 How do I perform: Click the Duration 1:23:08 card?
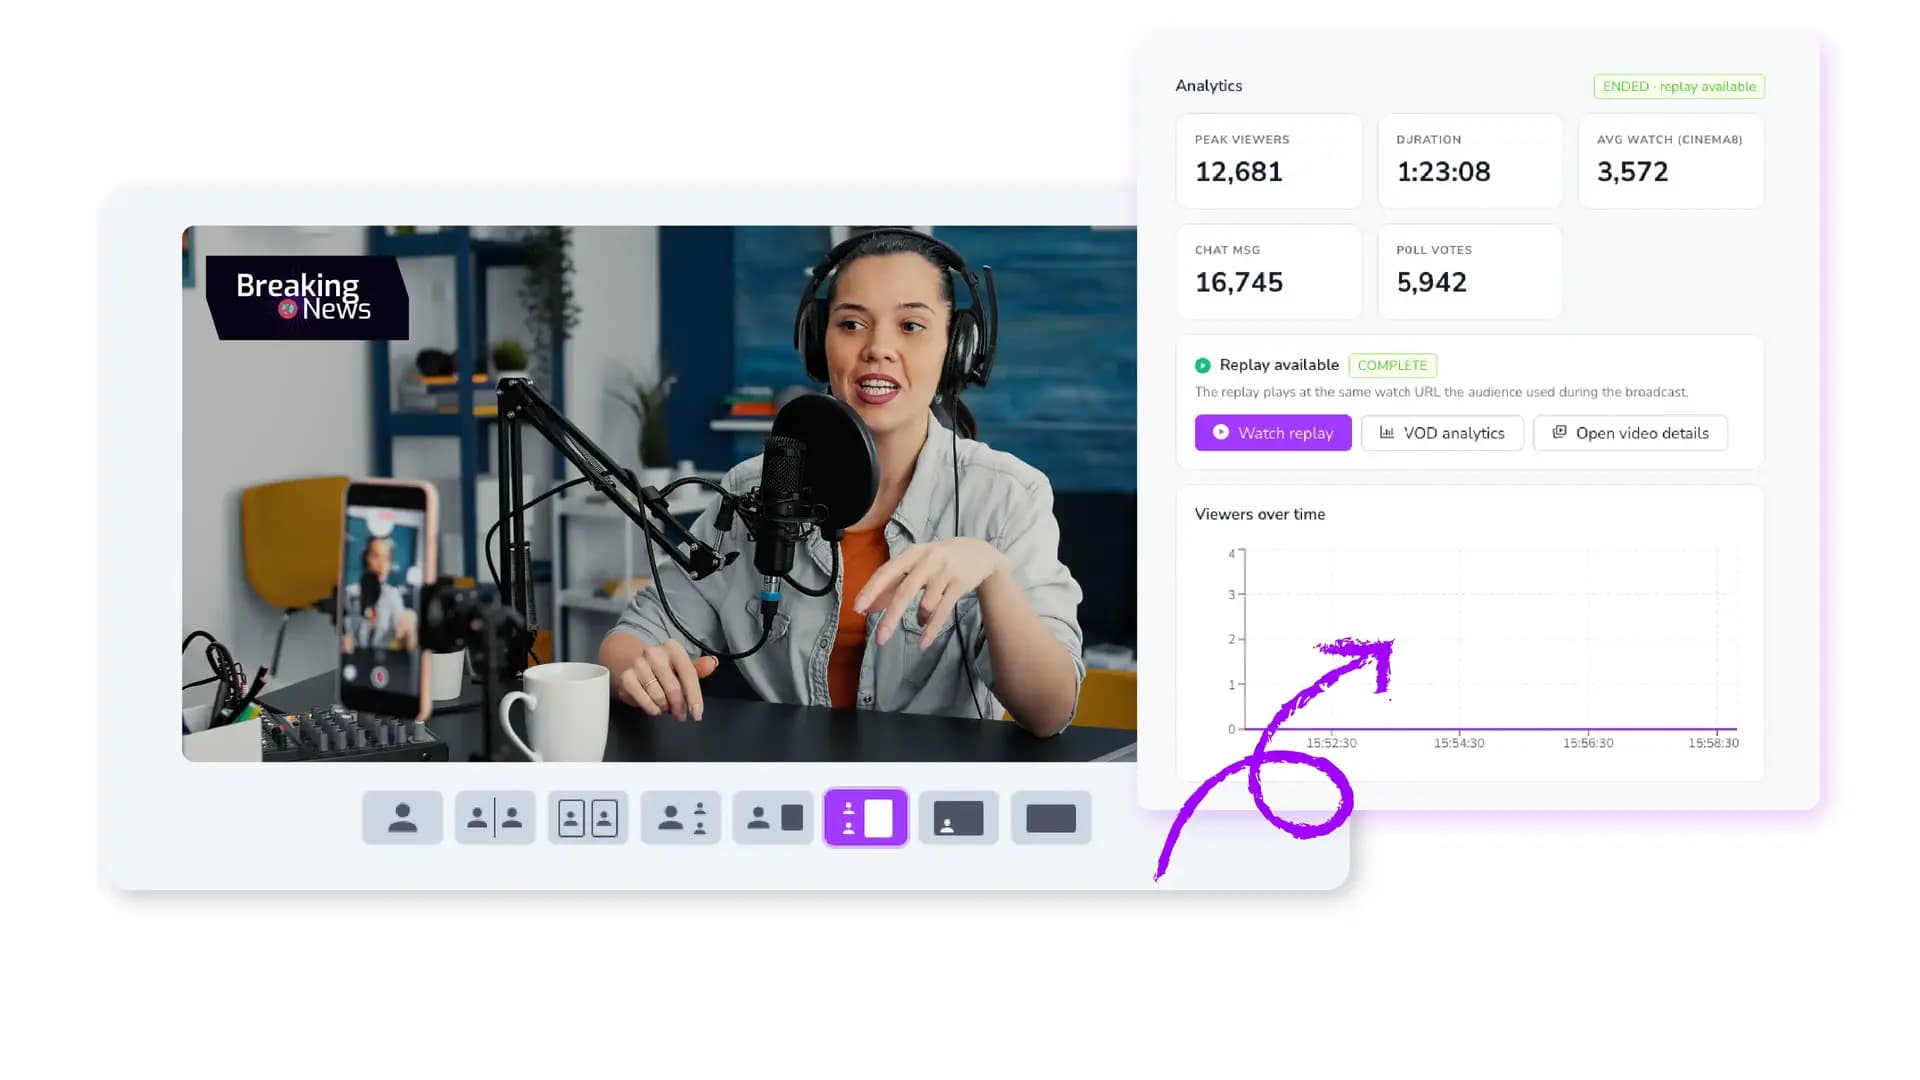[1470, 161]
